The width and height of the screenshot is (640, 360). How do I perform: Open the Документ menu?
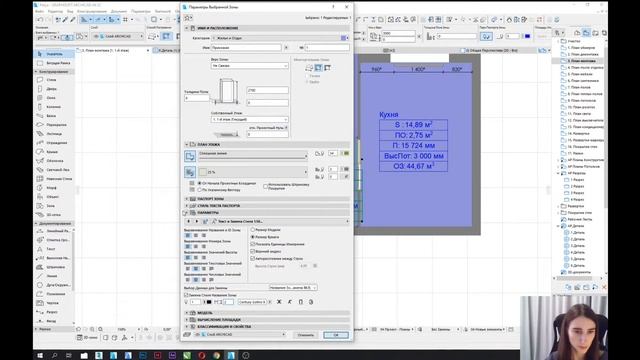tap(119, 11)
